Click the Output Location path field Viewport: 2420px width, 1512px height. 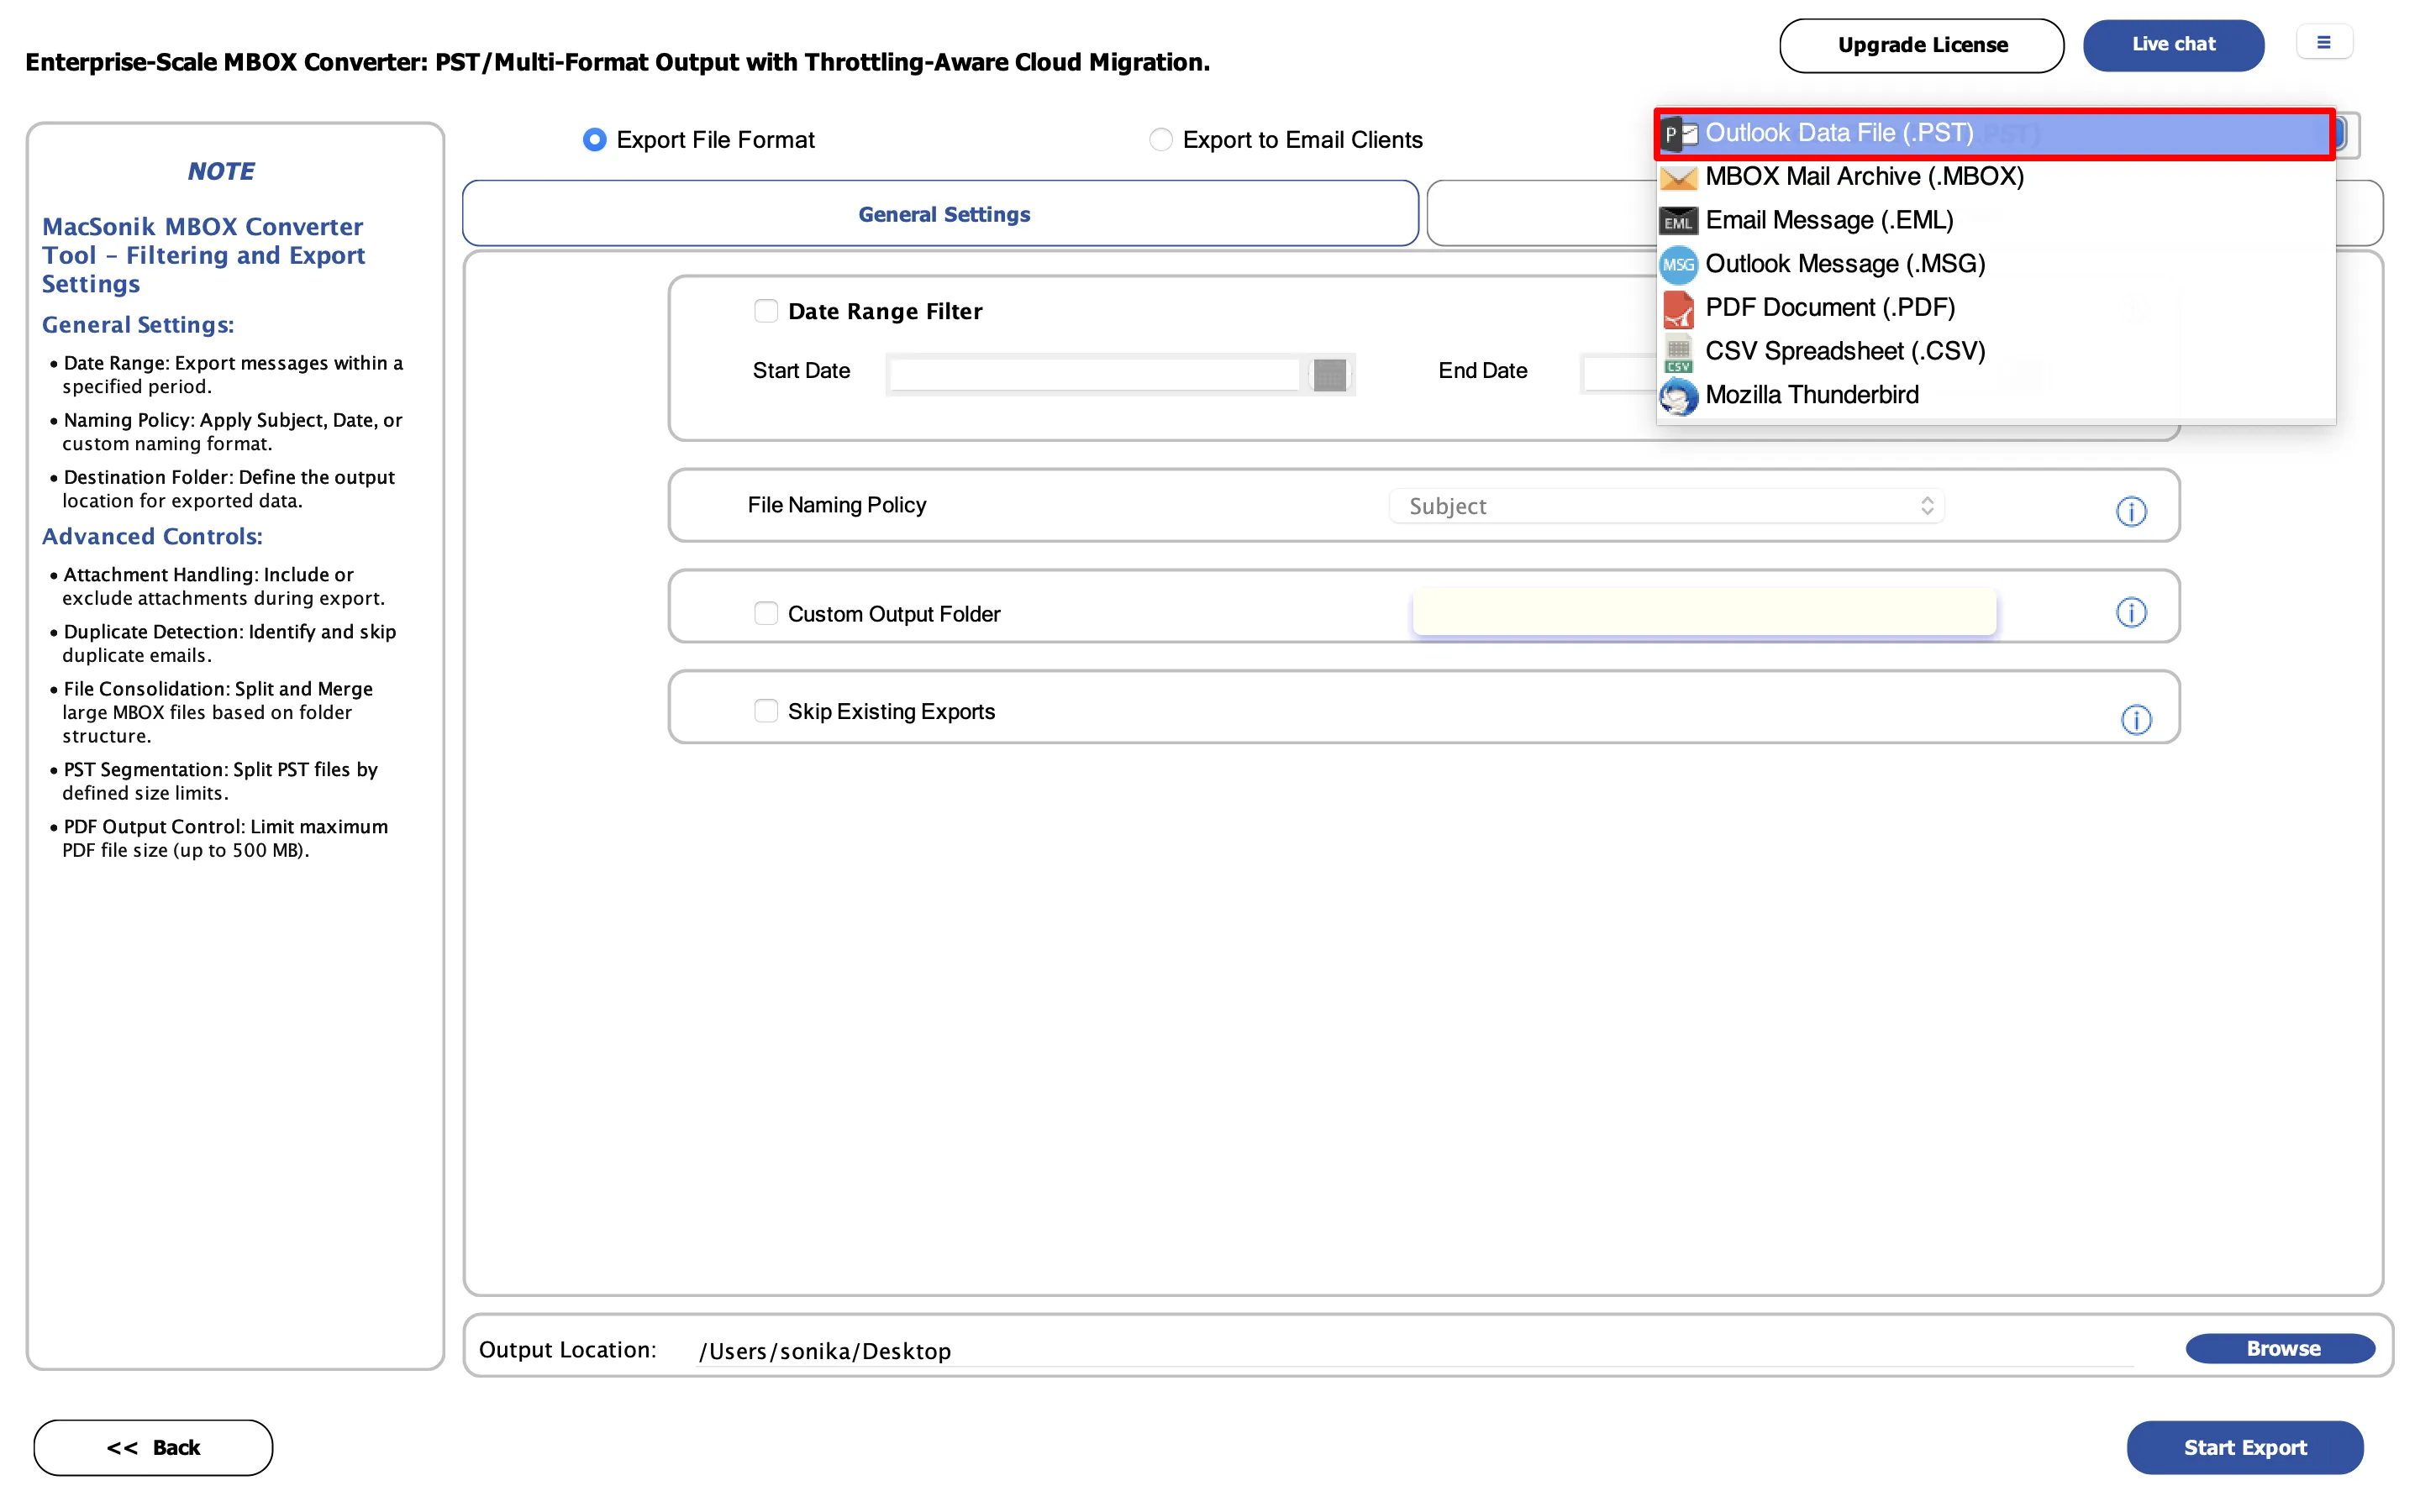[x=1415, y=1351]
